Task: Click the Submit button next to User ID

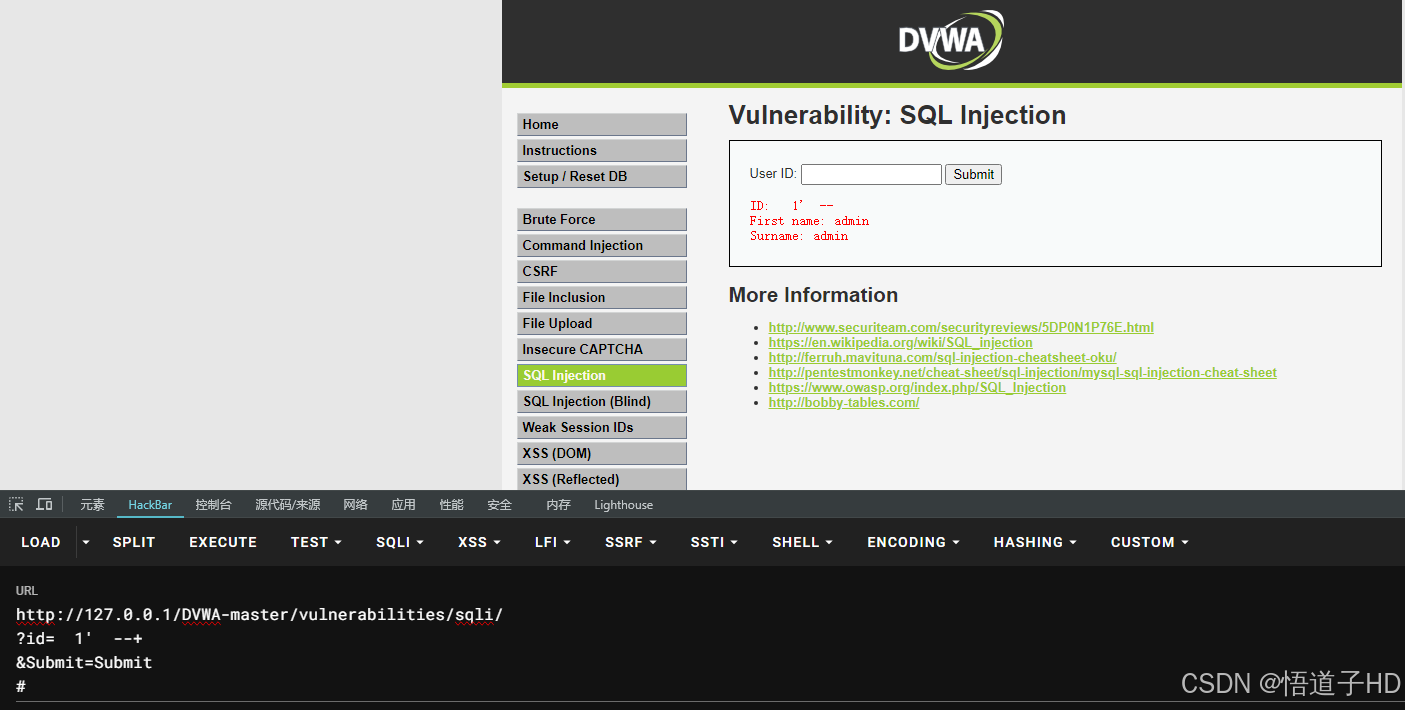Action: 973,174
